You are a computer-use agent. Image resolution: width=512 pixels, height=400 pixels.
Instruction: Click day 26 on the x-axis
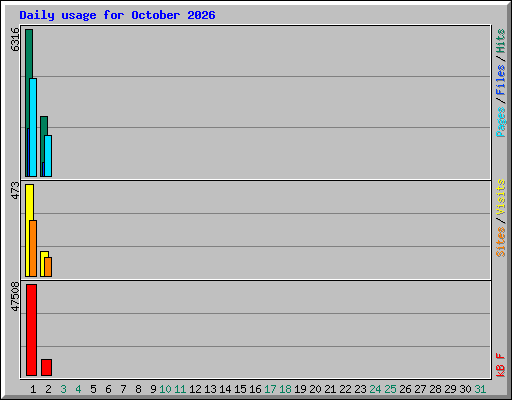click(405, 389)
